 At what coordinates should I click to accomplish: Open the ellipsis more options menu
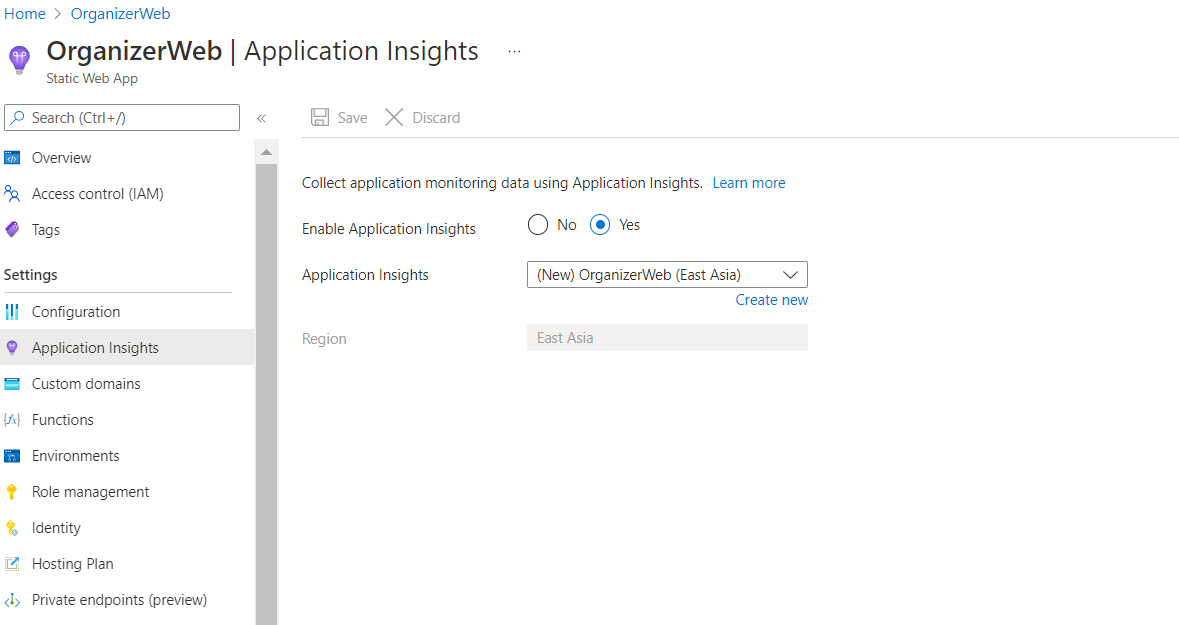point(514,52)
